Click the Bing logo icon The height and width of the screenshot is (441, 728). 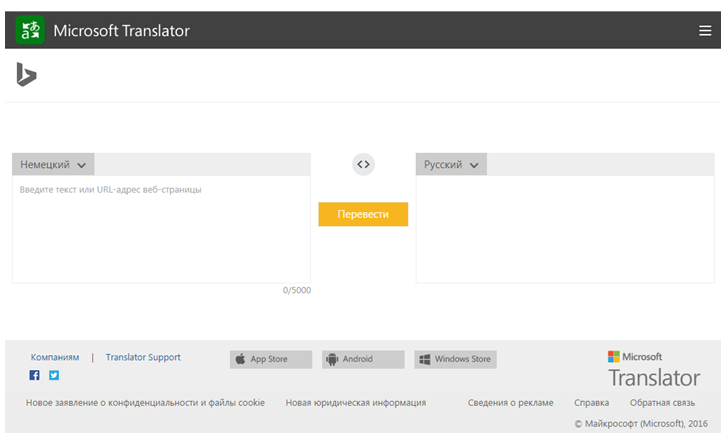pos(26,75)
